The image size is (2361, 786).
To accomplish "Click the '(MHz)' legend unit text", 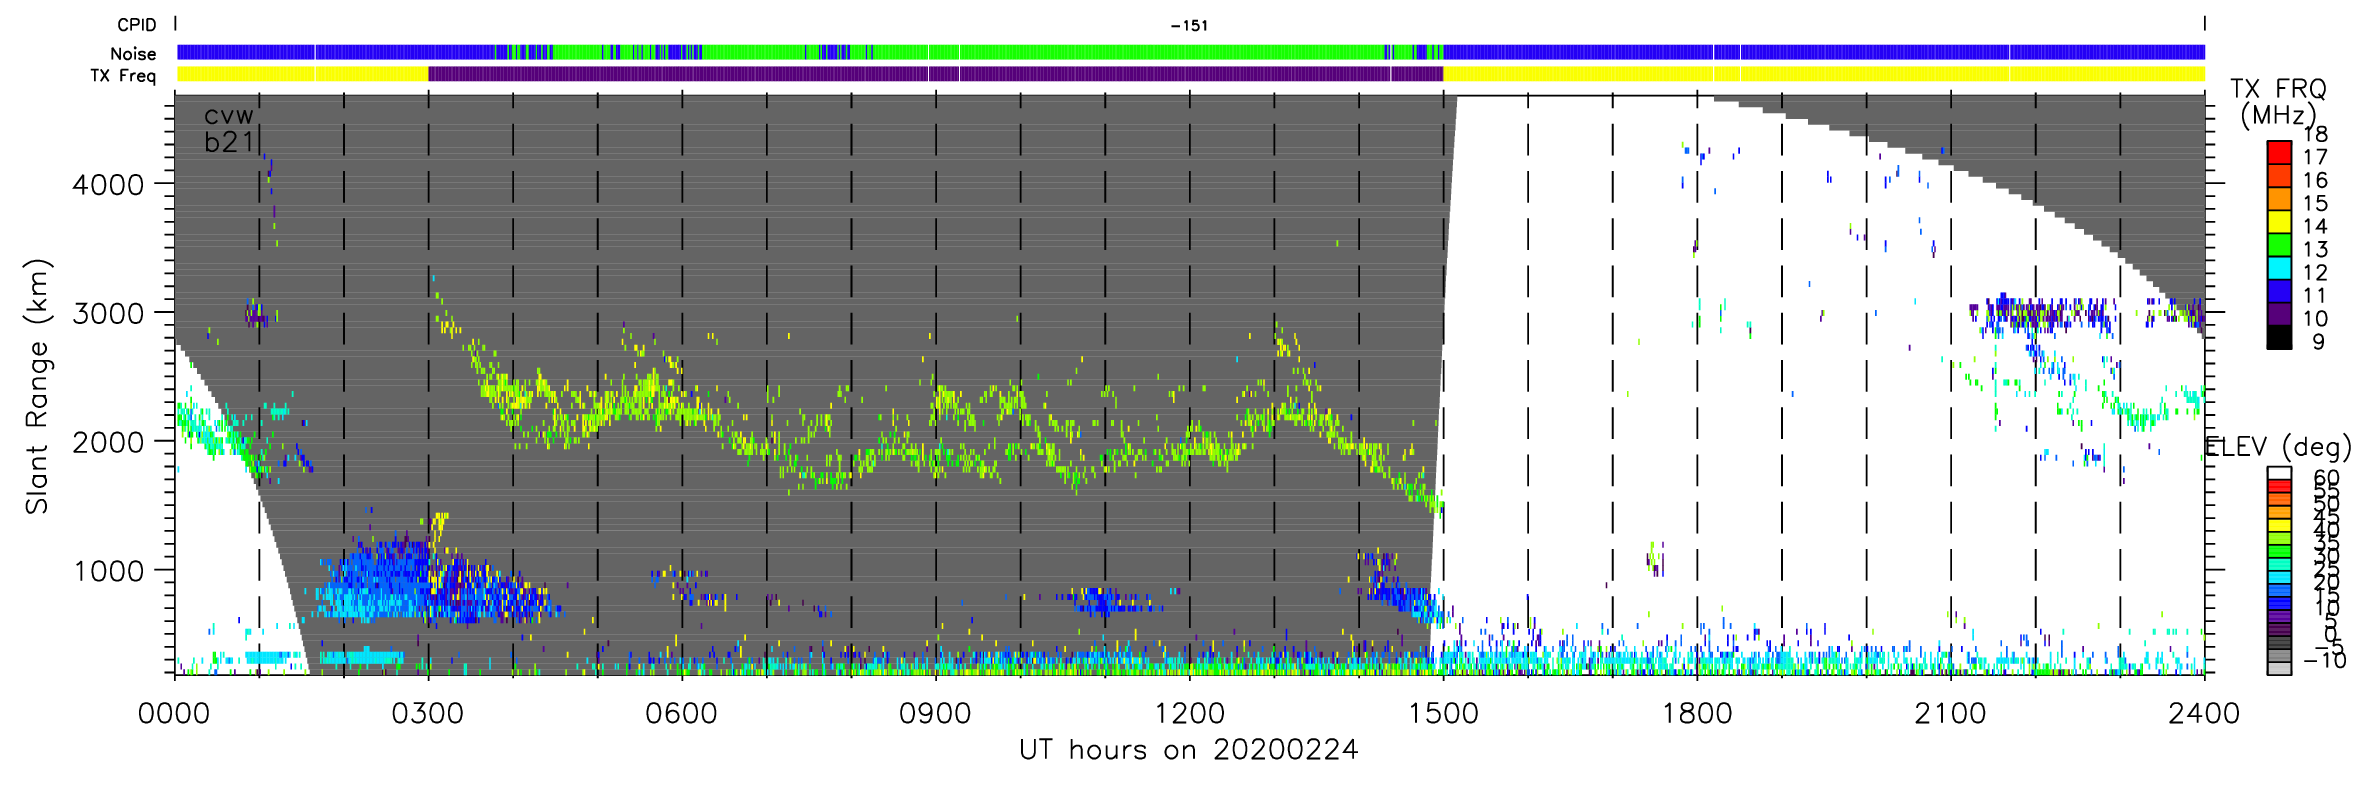I will tap(2278, 116).
